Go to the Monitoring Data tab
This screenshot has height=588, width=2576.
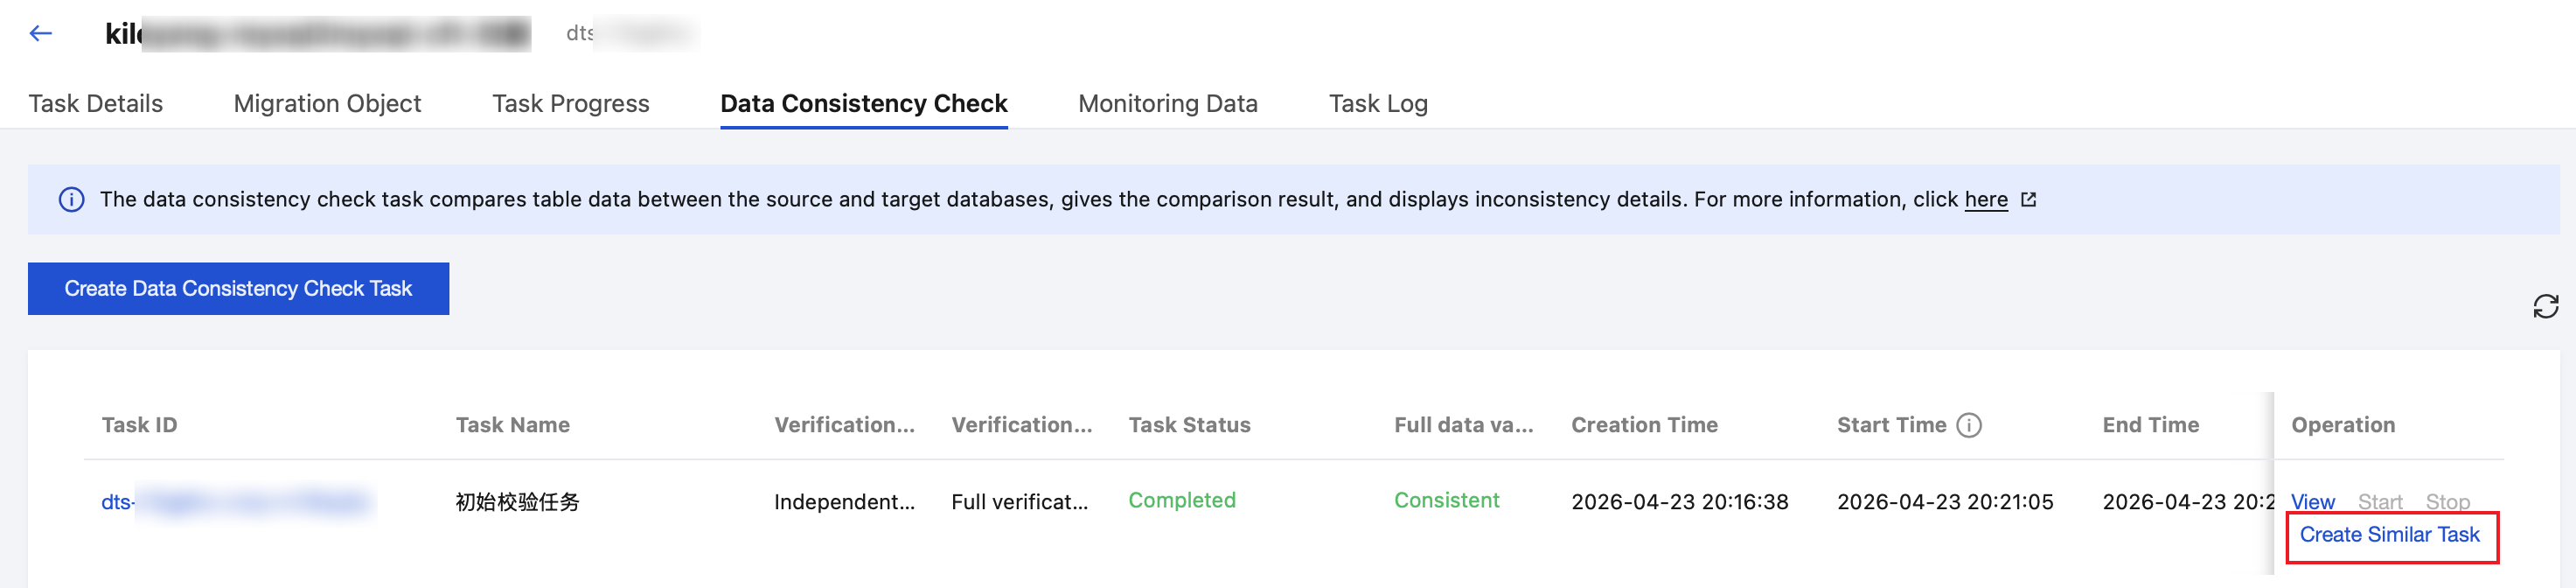click(x=1167, y=104)
